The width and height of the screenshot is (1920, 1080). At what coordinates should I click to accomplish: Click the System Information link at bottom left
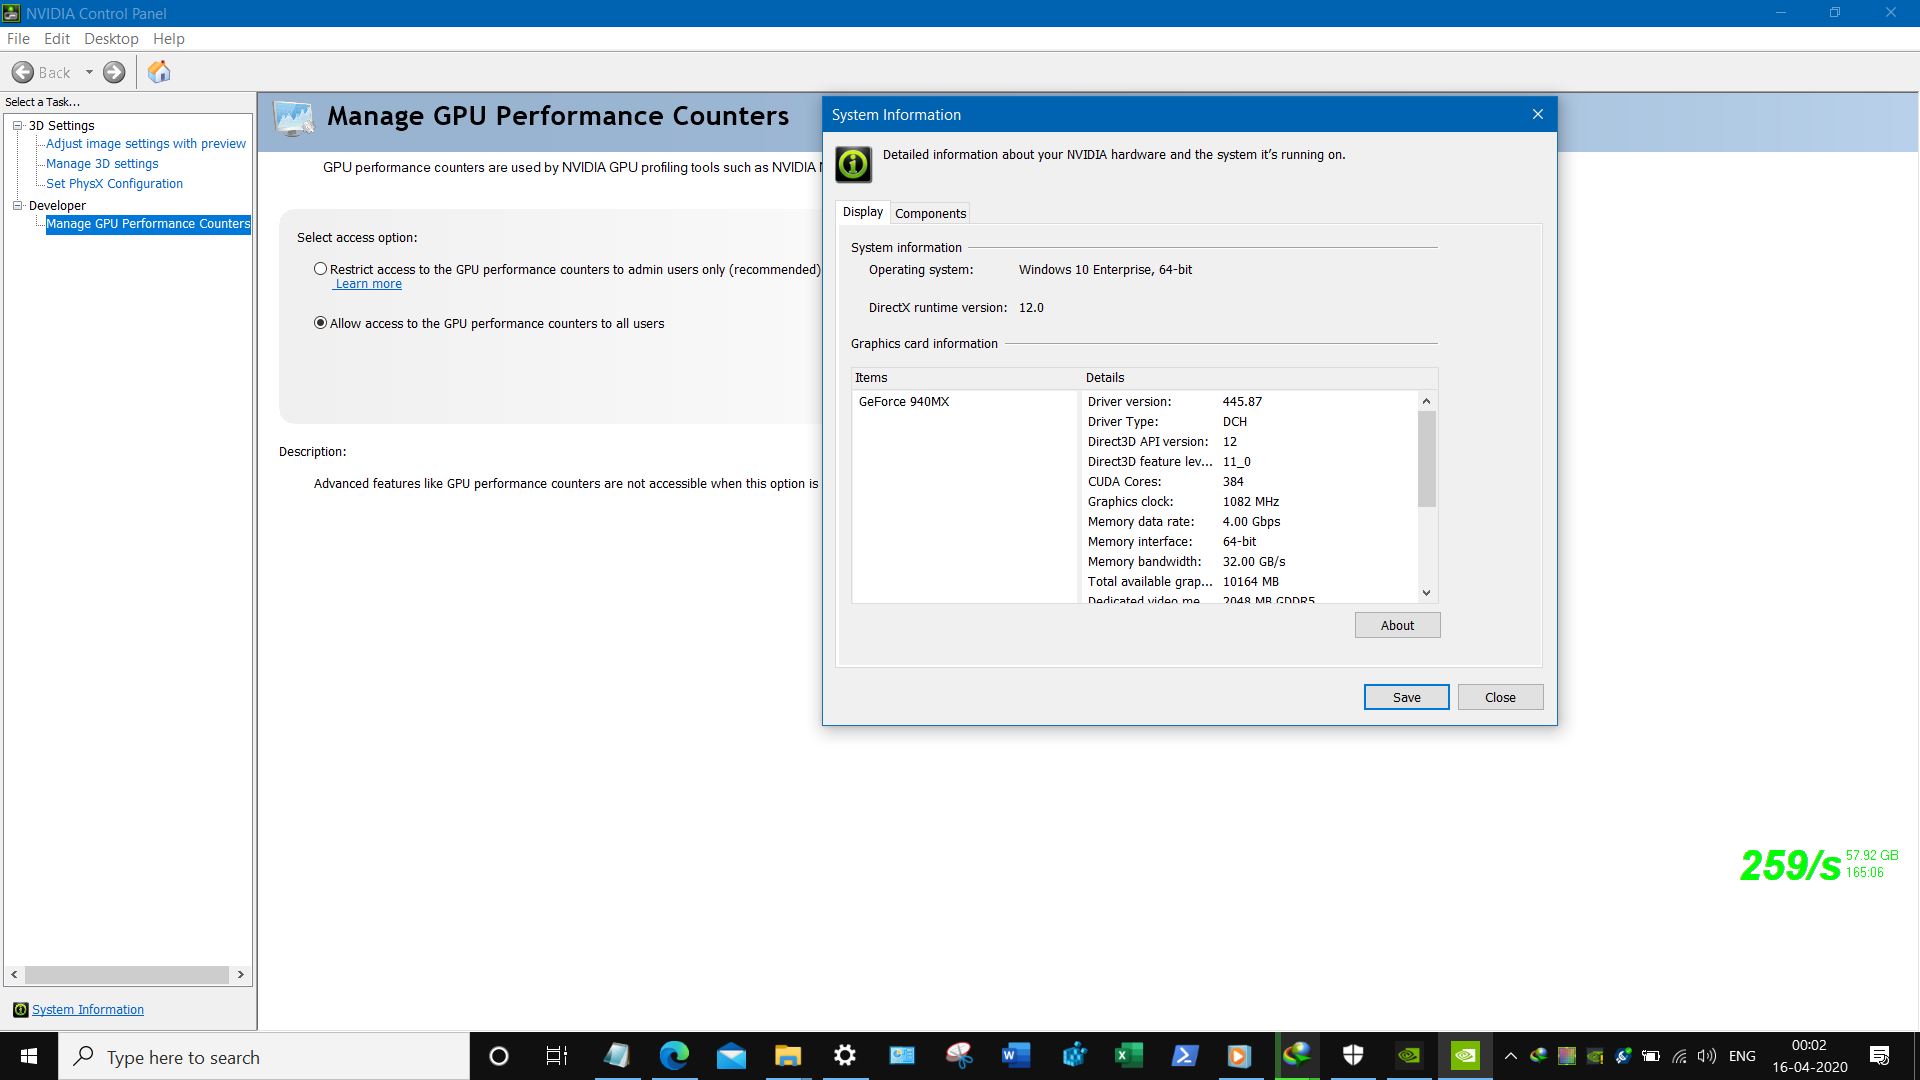88,1009
